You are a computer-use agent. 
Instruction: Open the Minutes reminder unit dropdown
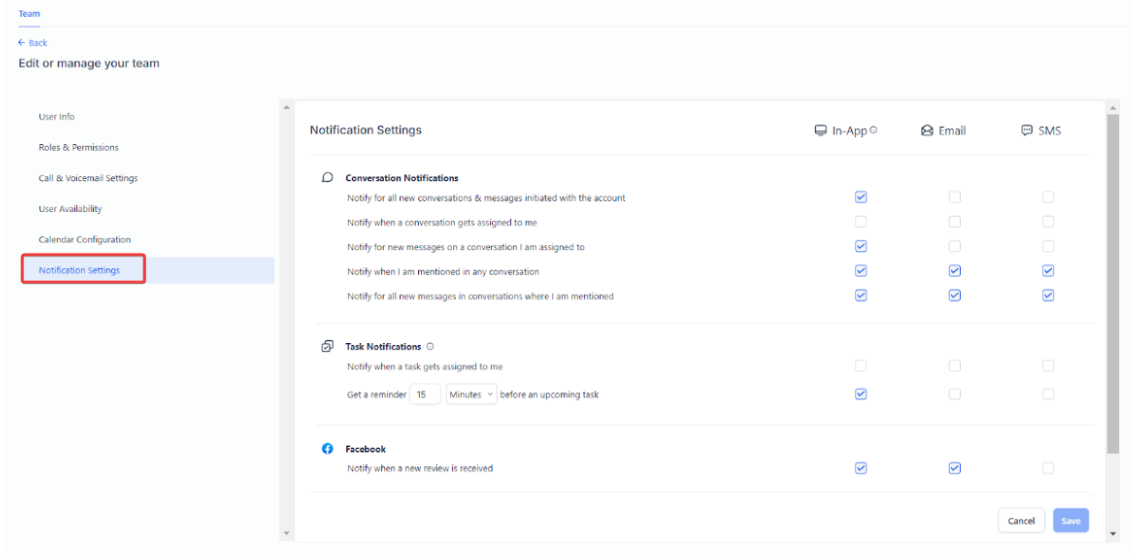pos(470,395)
